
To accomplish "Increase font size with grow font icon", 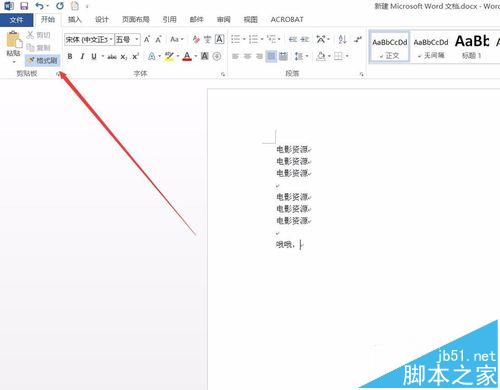I will (147, 40).
